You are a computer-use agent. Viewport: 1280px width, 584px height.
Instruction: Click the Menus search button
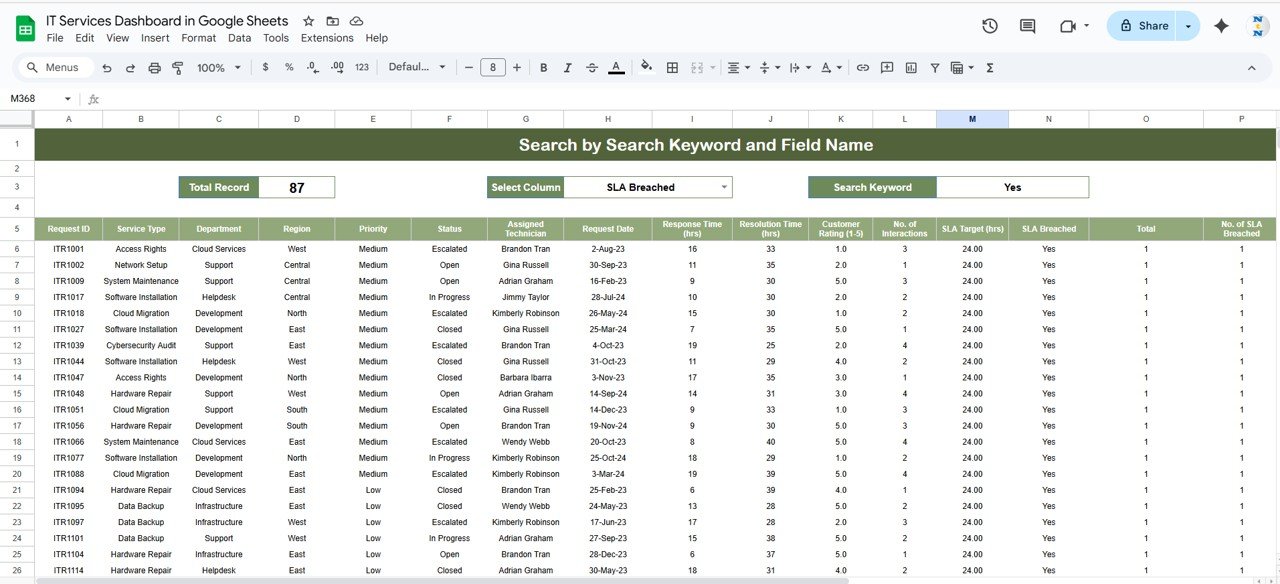pos(55,68)
